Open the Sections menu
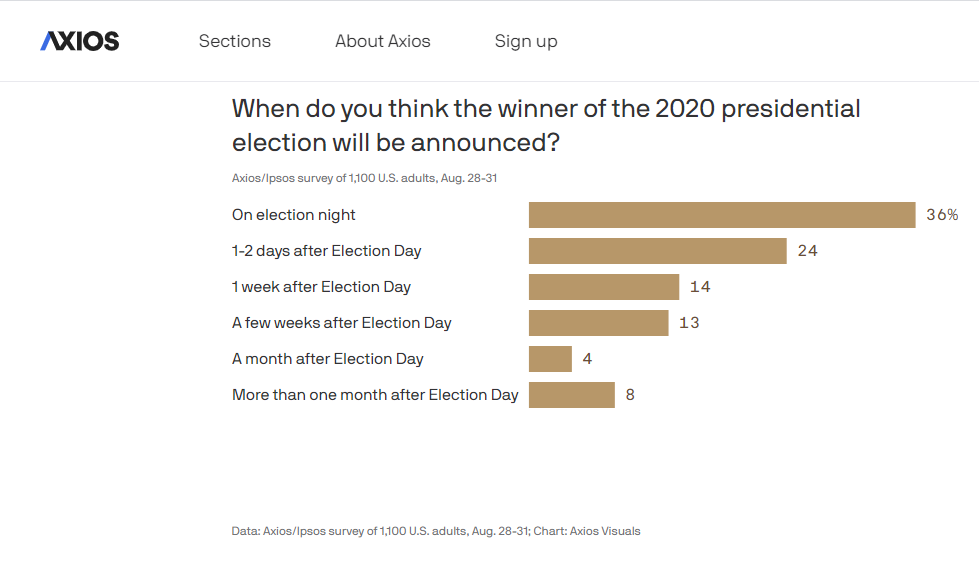 [x=235, y=41]
